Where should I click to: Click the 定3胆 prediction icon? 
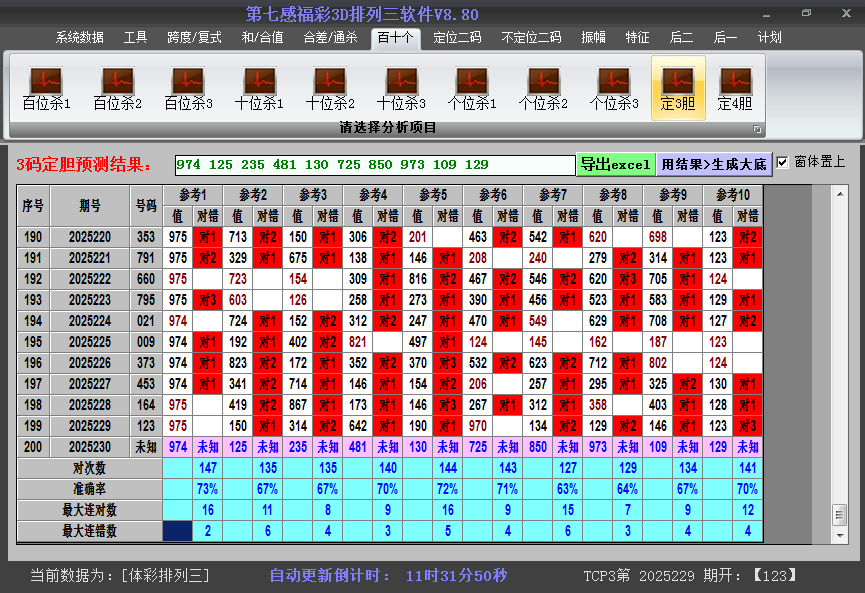[x=678, y=88]
